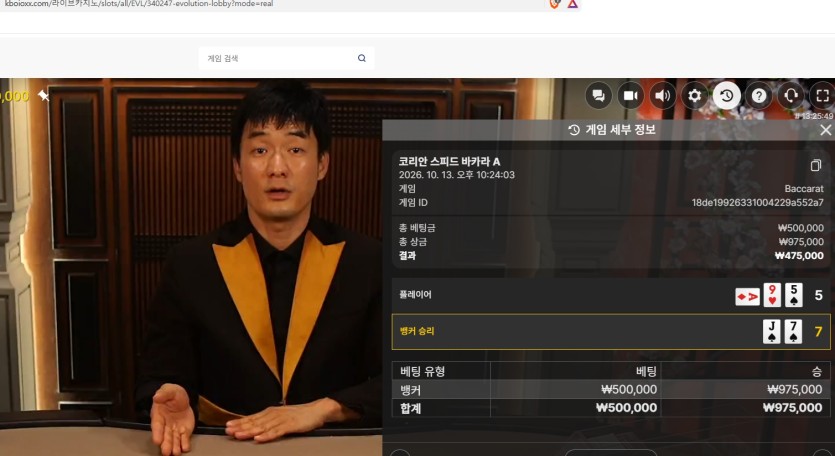
Task: Toggle the video camera settings icon
Action: (631, 96)
